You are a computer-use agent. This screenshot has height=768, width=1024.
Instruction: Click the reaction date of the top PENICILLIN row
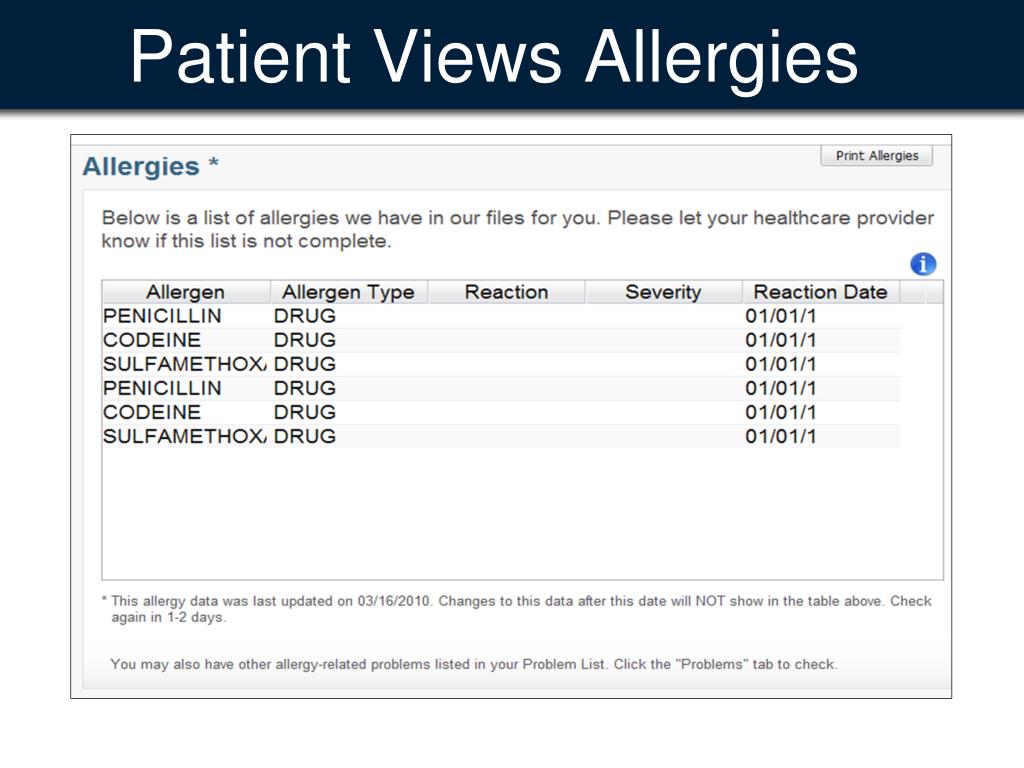click(x=780, y=316)
